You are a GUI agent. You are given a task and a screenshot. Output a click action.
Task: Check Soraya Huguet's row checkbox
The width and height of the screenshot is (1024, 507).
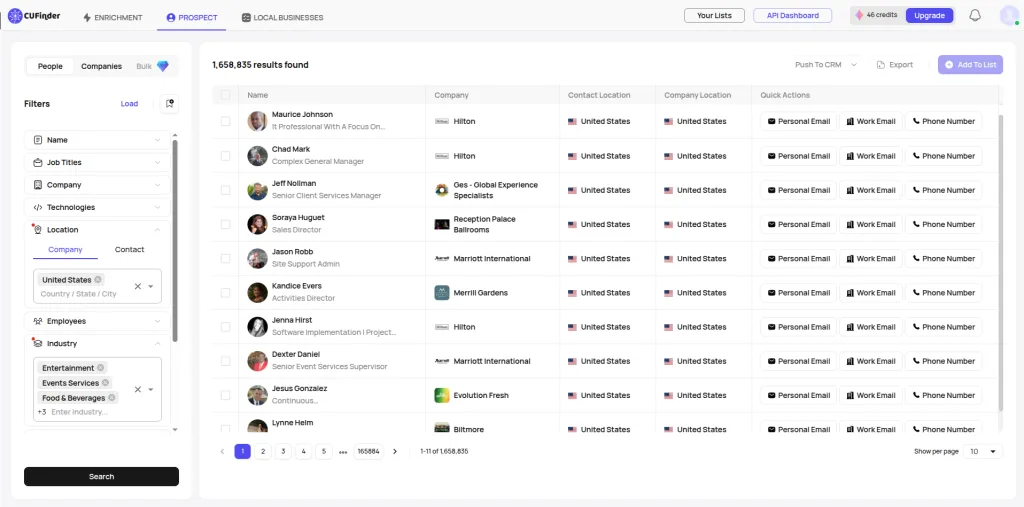(225, 224)
